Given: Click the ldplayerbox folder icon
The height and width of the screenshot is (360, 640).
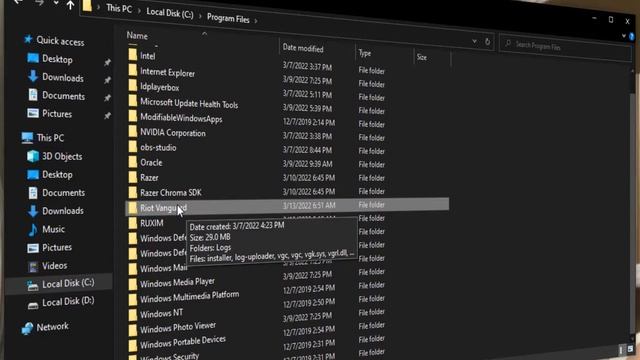Looking at the screenshot, I should [x=133, y=85].
